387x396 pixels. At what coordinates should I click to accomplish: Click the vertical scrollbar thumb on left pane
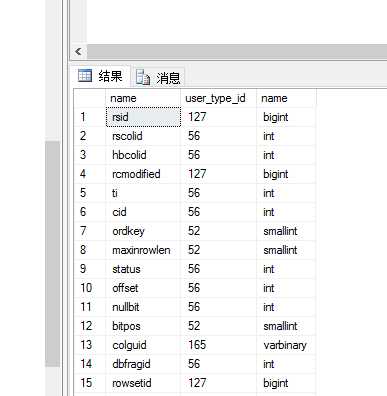click(x=52, y=253)
